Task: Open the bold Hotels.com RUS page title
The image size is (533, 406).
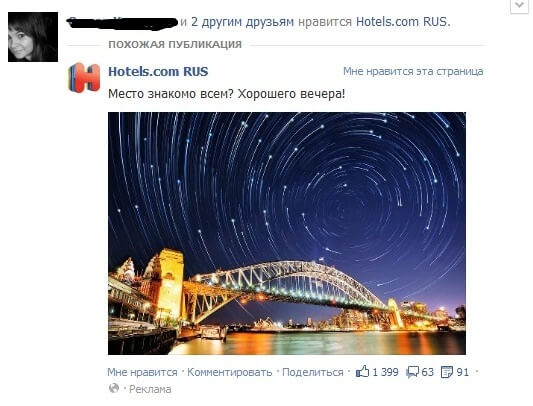Action: pos(158,72)
